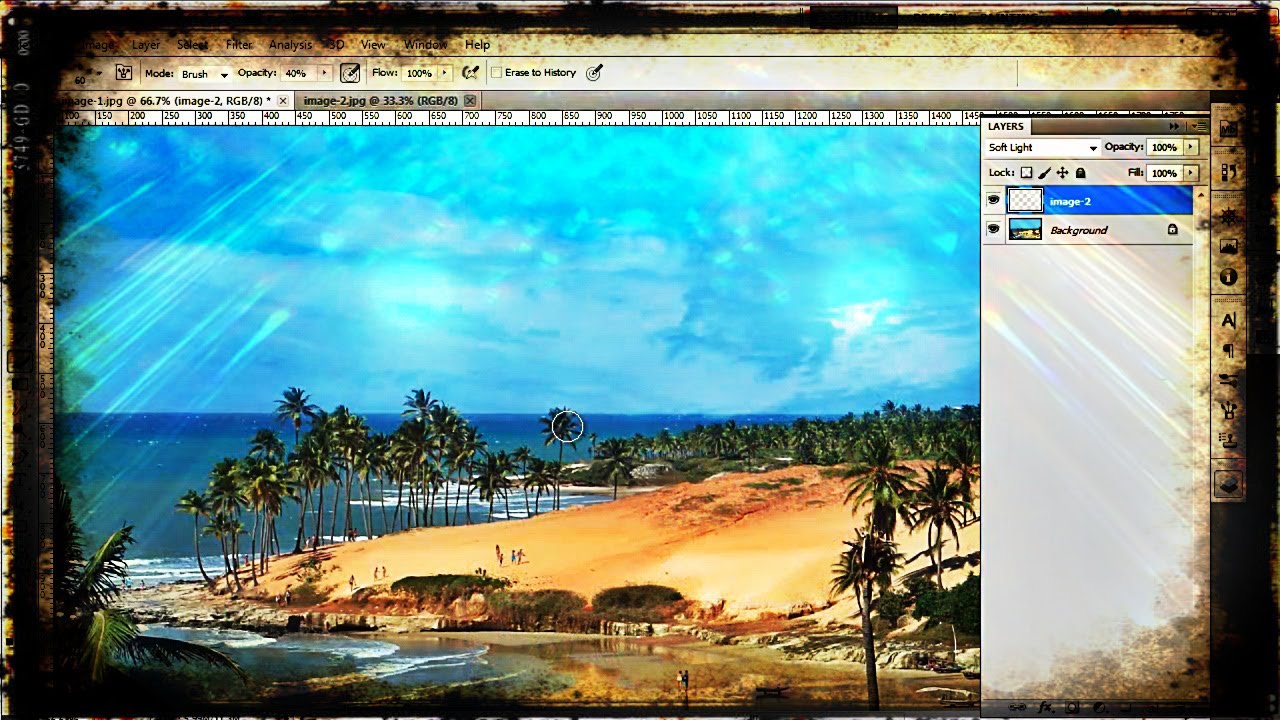
Task: Open the eraser Mode dropdown
Action: click(204, 74)
